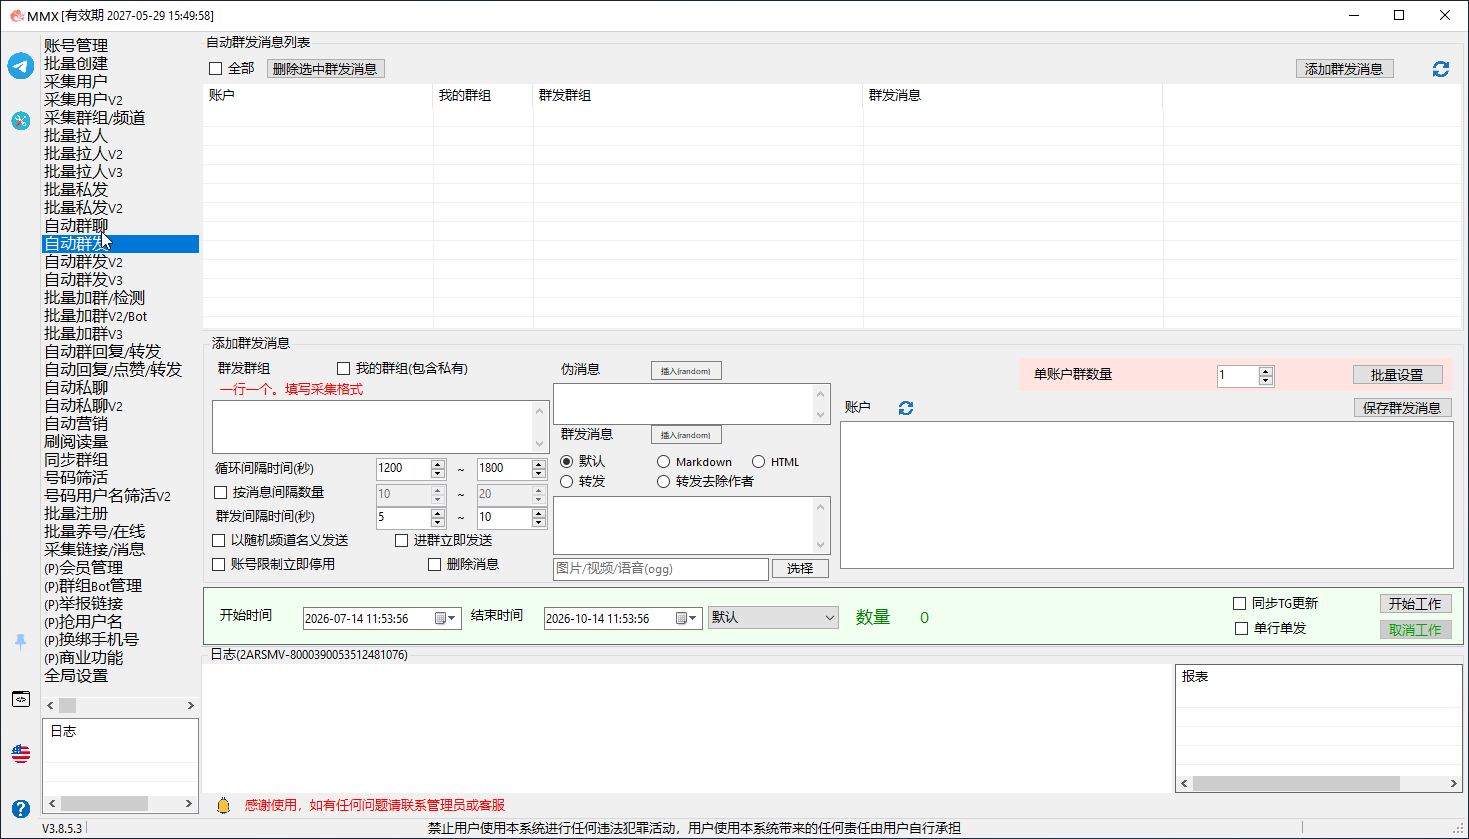Screen dimensions: 1469x839
Task: Refresh the auto mass-message list
Action: [x=1441, y=69]
